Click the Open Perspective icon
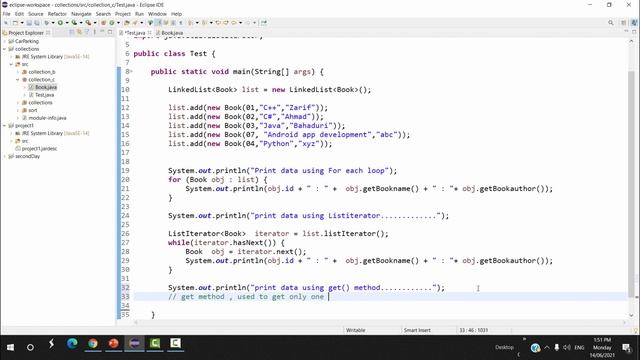The image size is (640, 360). 623,23
